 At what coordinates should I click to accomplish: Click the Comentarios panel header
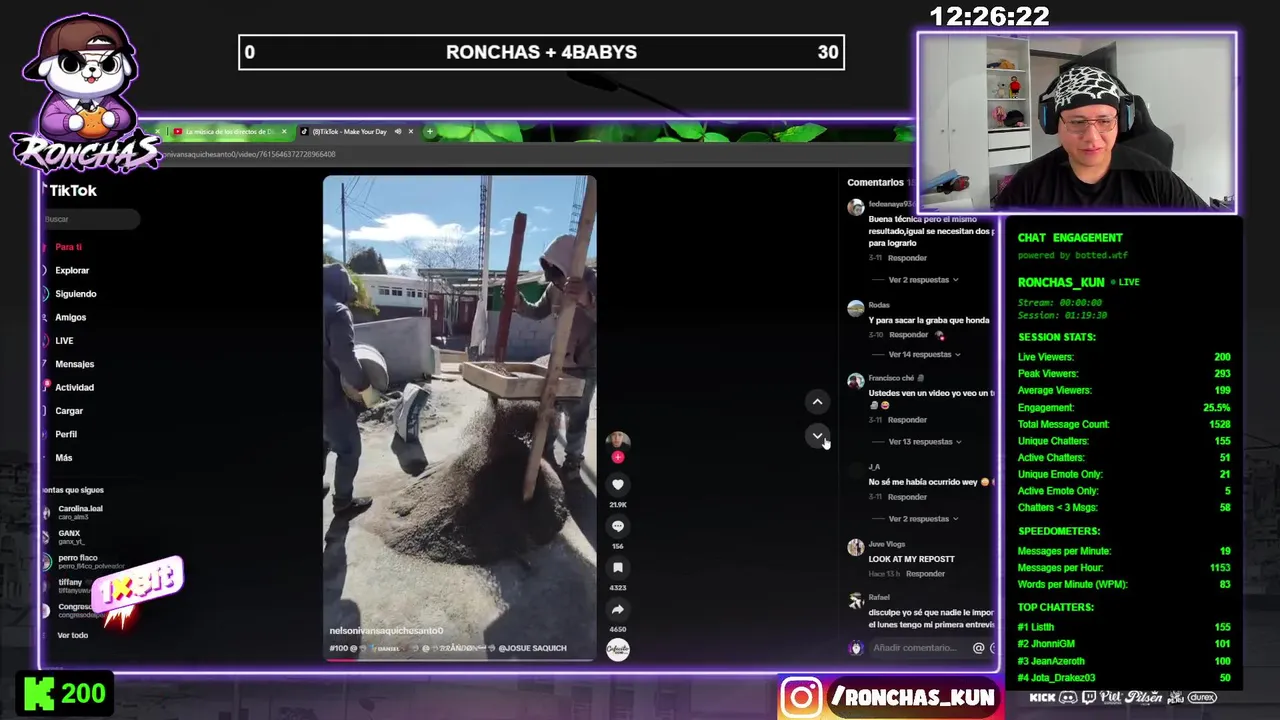click(875, 182)
